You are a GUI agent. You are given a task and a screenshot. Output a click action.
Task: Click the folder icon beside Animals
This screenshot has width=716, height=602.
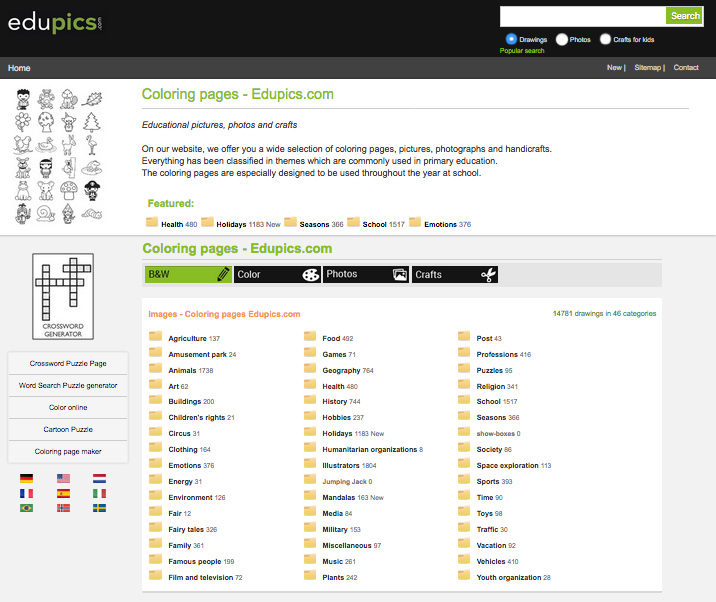(155, 369)
